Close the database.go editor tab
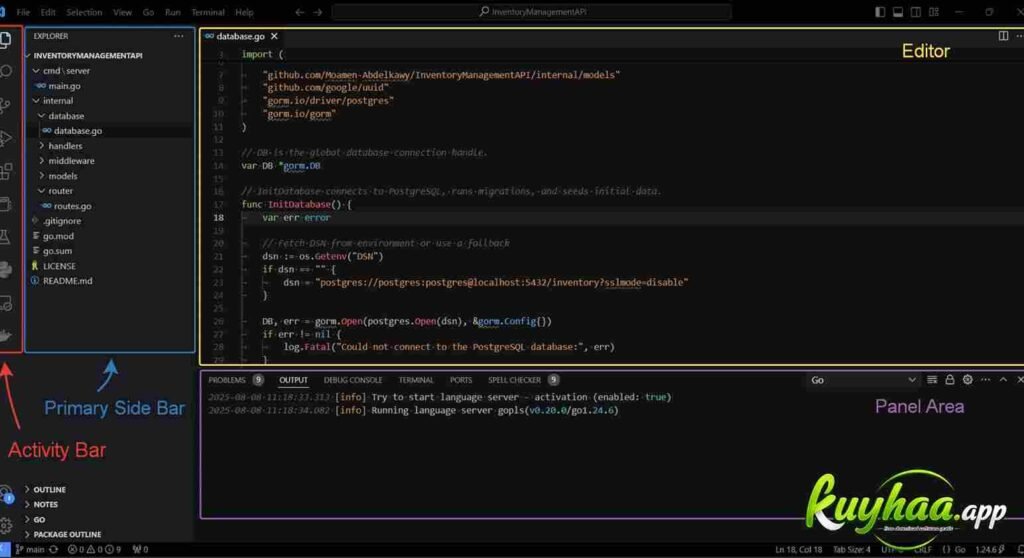This screenshot has height=558, width=1024. [274, 36]
